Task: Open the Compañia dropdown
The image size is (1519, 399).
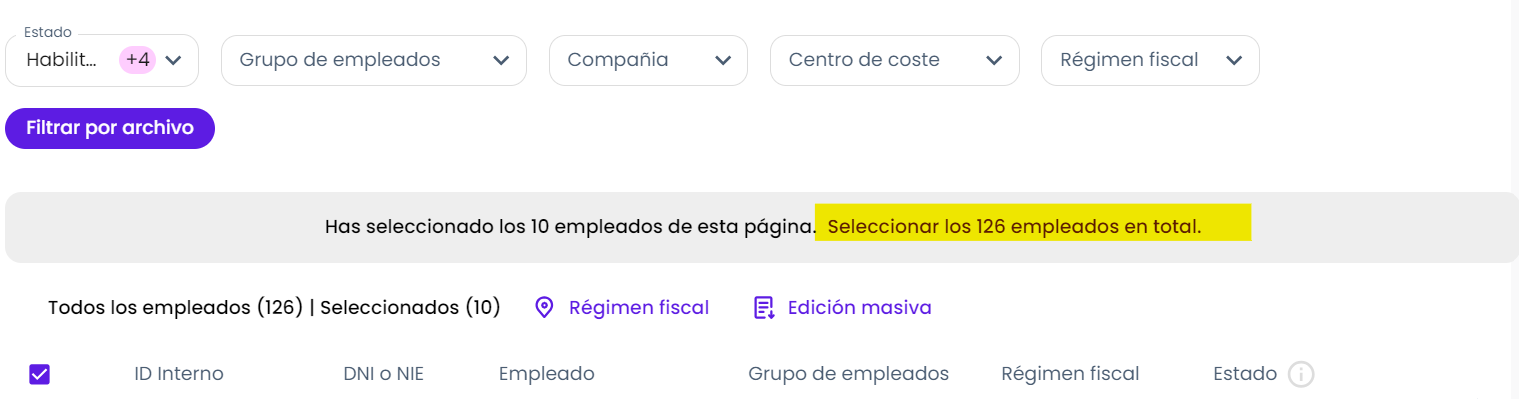Action: pos(648,60)
